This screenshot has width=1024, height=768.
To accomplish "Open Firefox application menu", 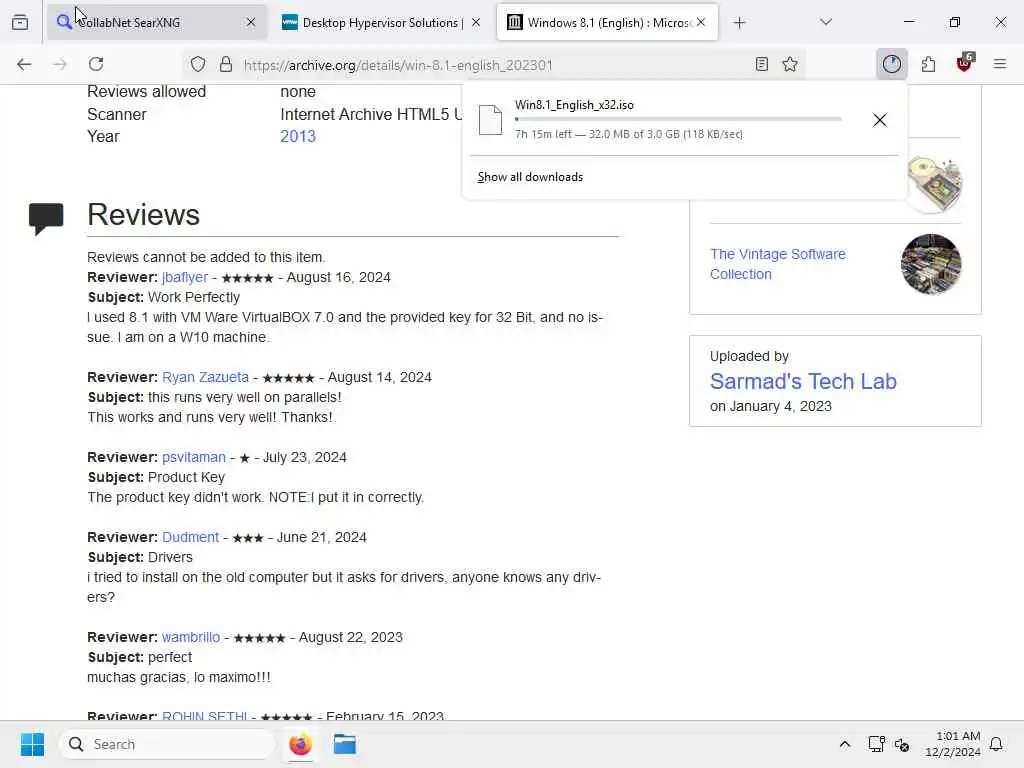I will [x=1000, y=64].
